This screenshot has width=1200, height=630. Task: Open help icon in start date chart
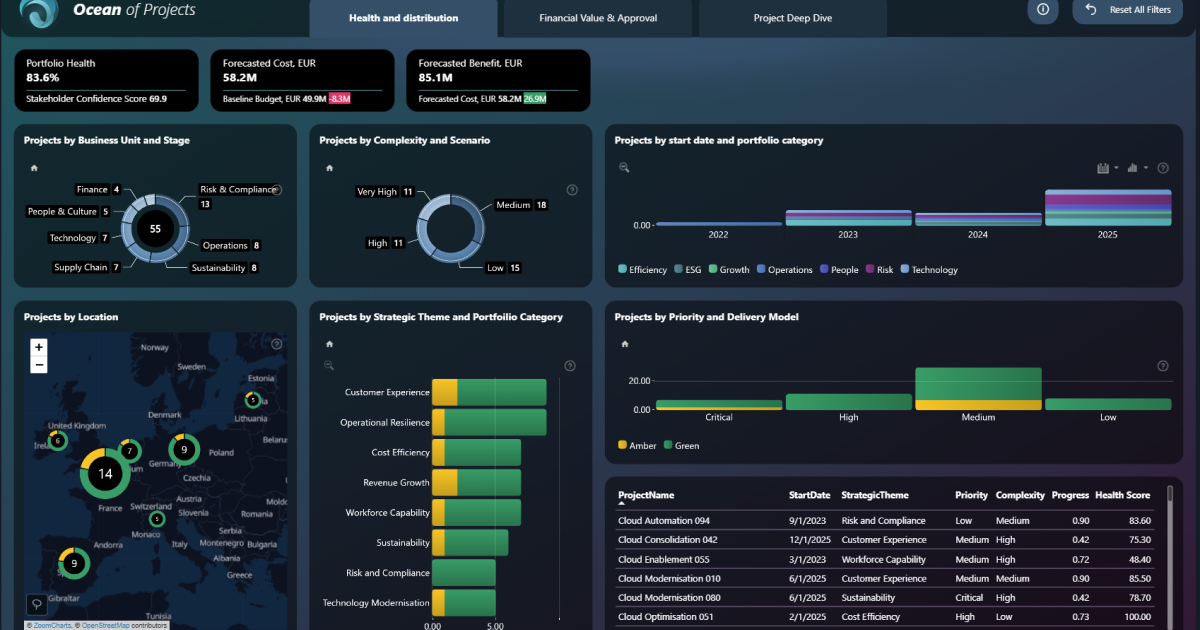(x=1163, y=168)
